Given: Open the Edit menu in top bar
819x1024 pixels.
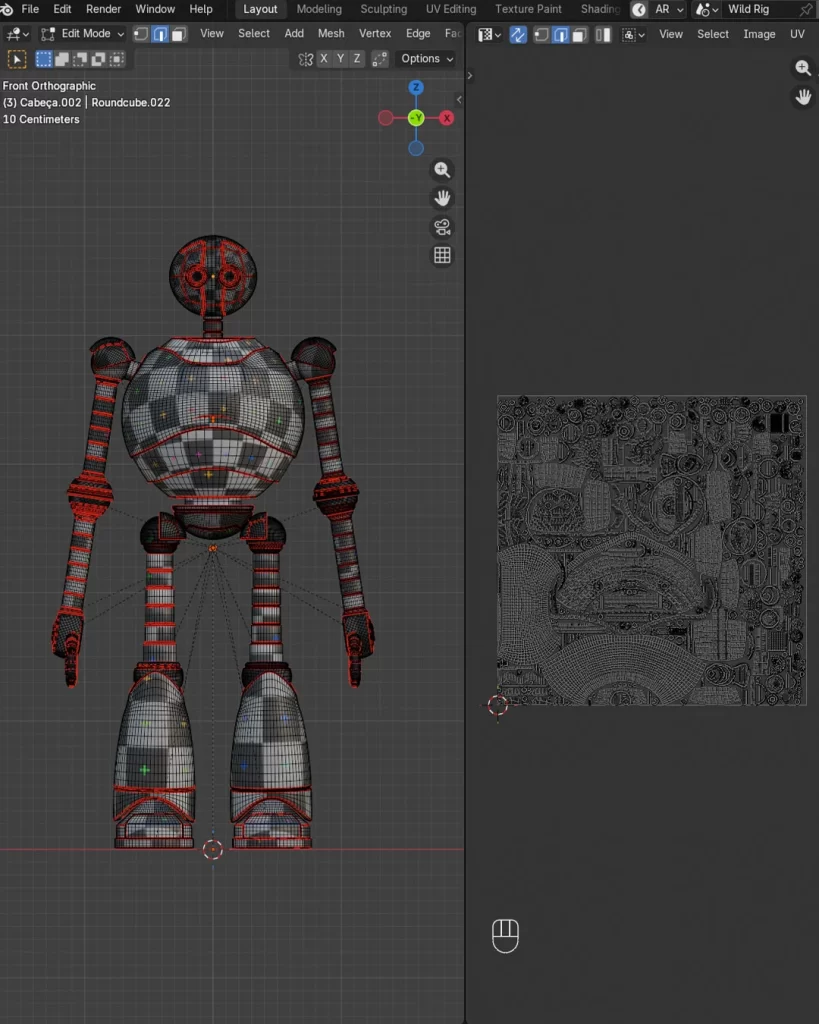Looking at the screenshot, I should 62,9.
